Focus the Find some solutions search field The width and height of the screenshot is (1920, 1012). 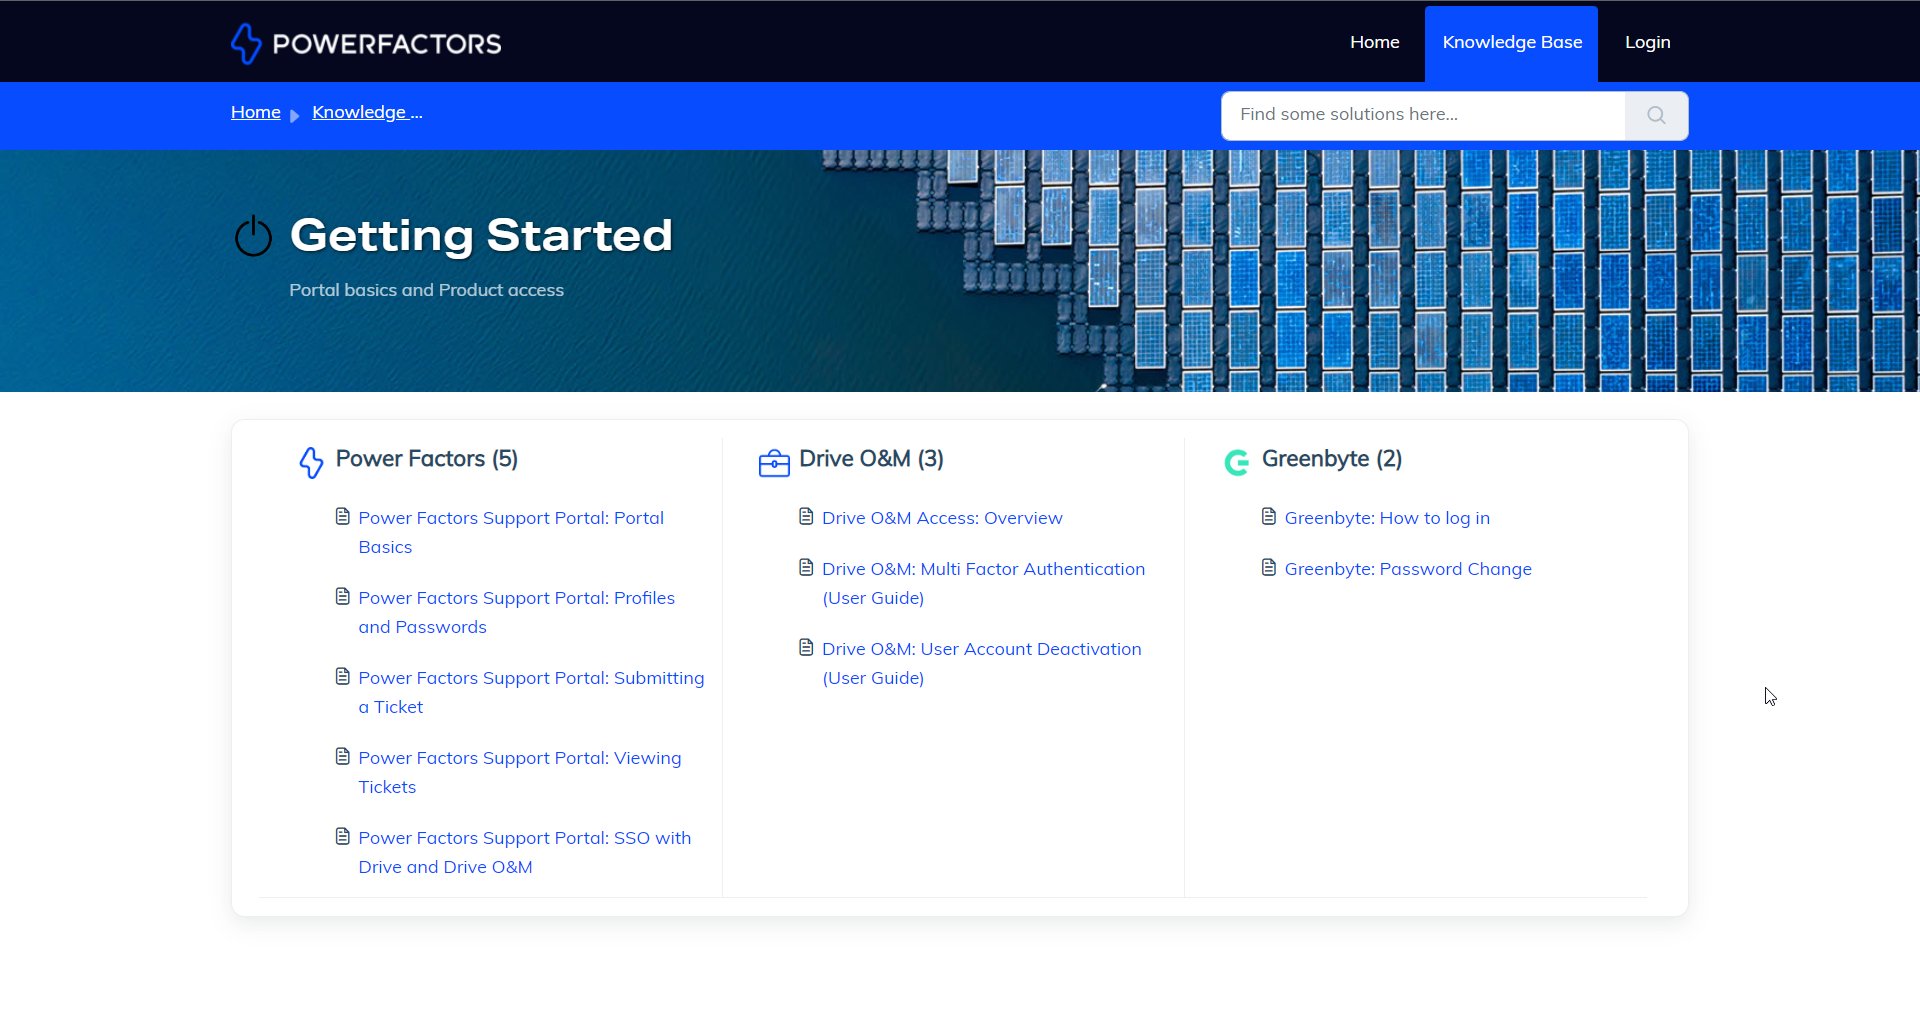click(1423, 115)
